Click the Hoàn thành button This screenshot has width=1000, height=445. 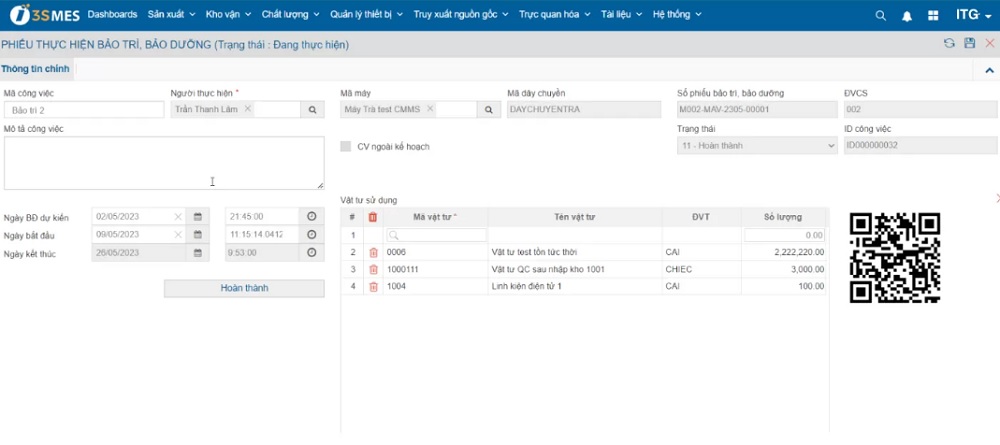point(244,288)
